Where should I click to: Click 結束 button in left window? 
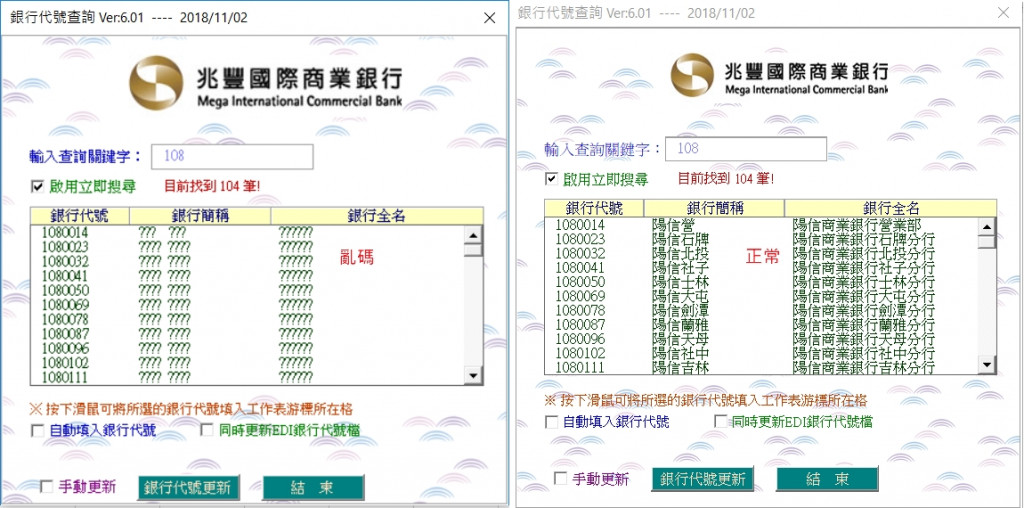coord(313,488)
